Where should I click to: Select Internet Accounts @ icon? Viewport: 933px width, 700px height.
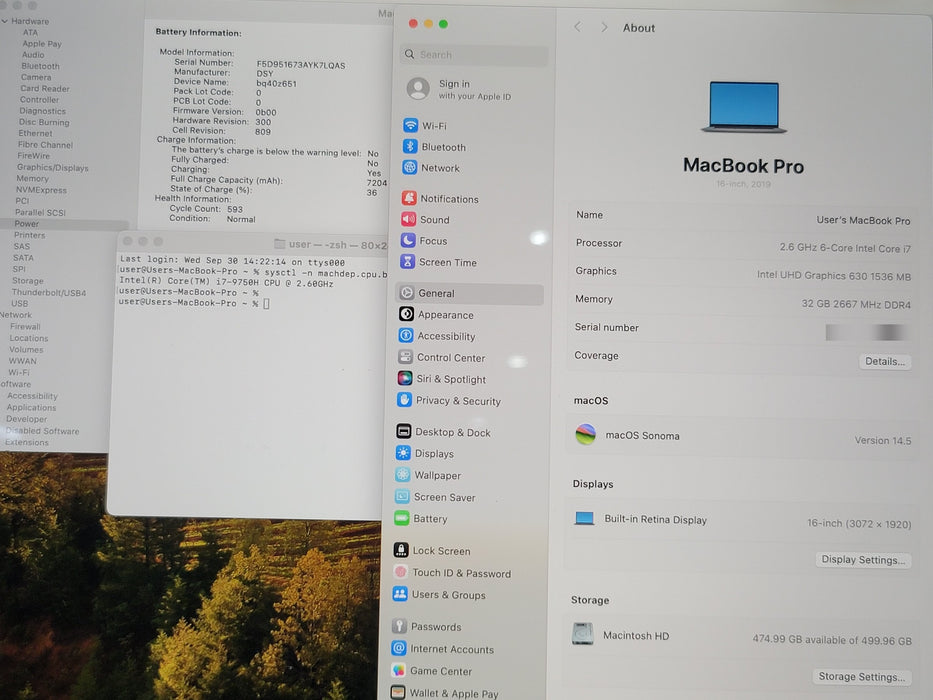399,648
